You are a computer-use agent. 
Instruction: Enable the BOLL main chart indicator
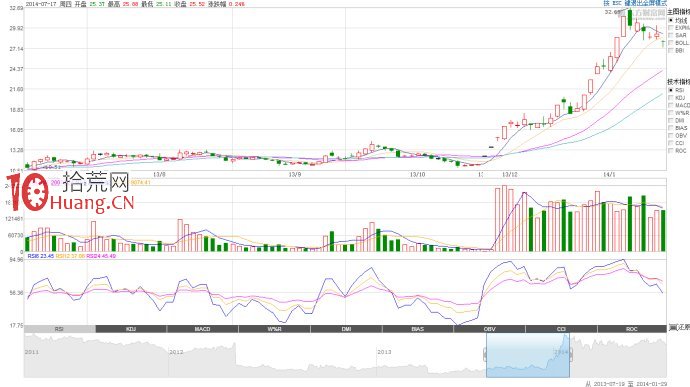[671, 43]
